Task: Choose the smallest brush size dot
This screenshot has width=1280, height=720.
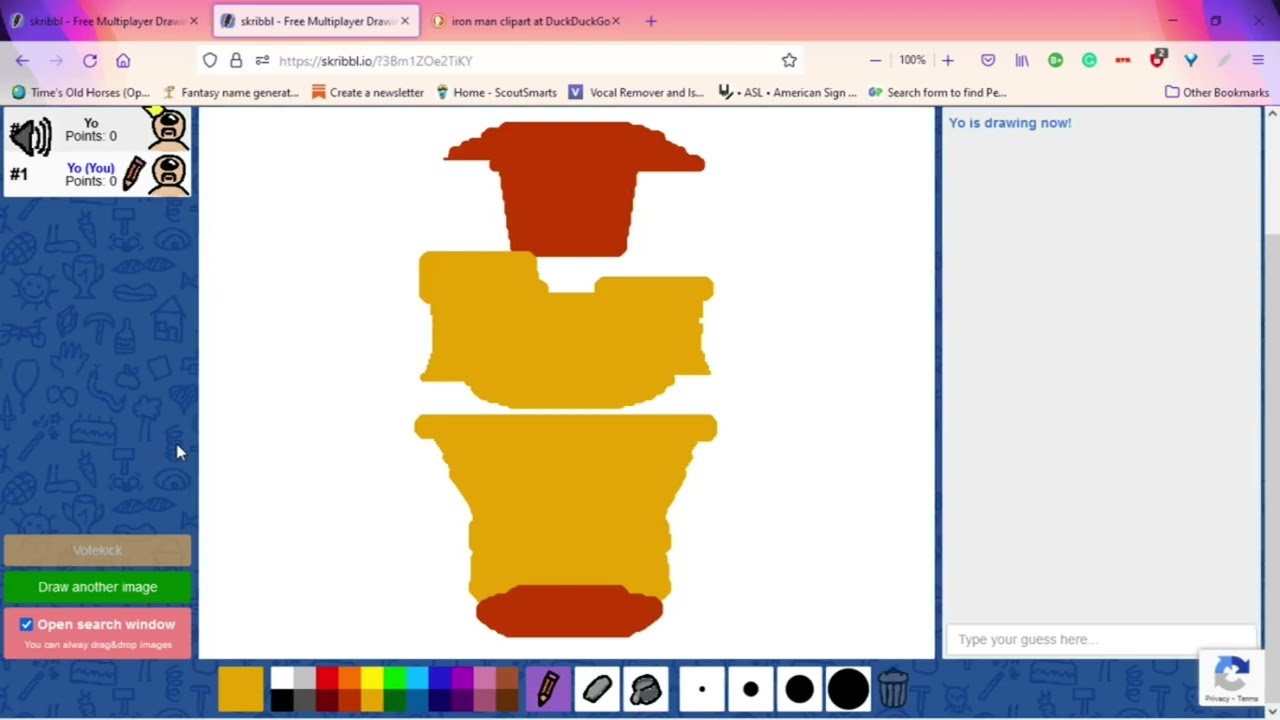Action: tap(702, 689)
